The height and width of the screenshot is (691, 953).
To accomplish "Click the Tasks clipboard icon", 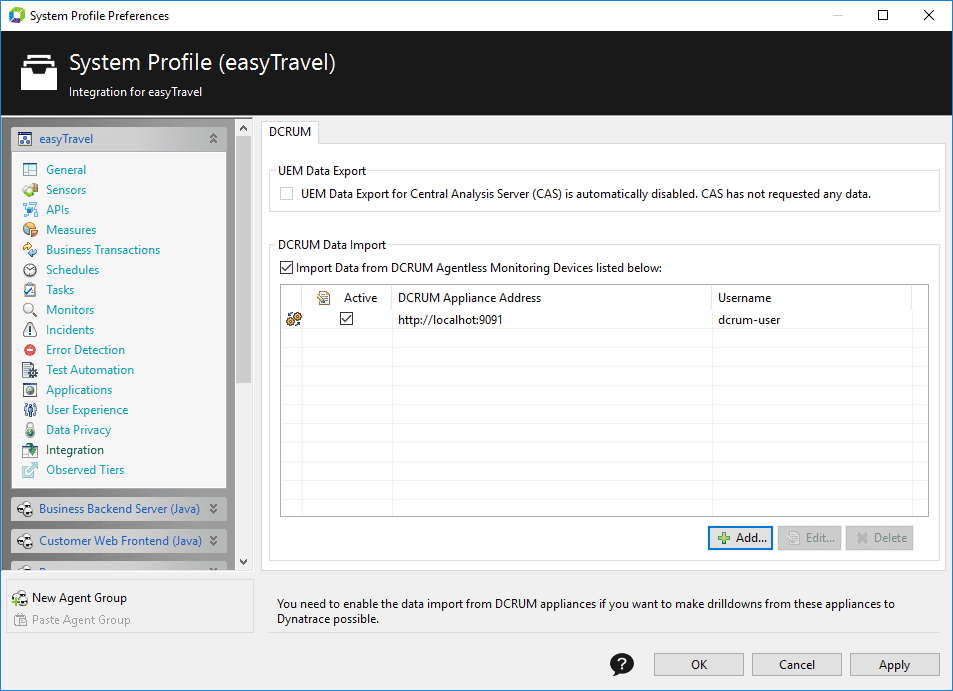I will click(30, 290).
